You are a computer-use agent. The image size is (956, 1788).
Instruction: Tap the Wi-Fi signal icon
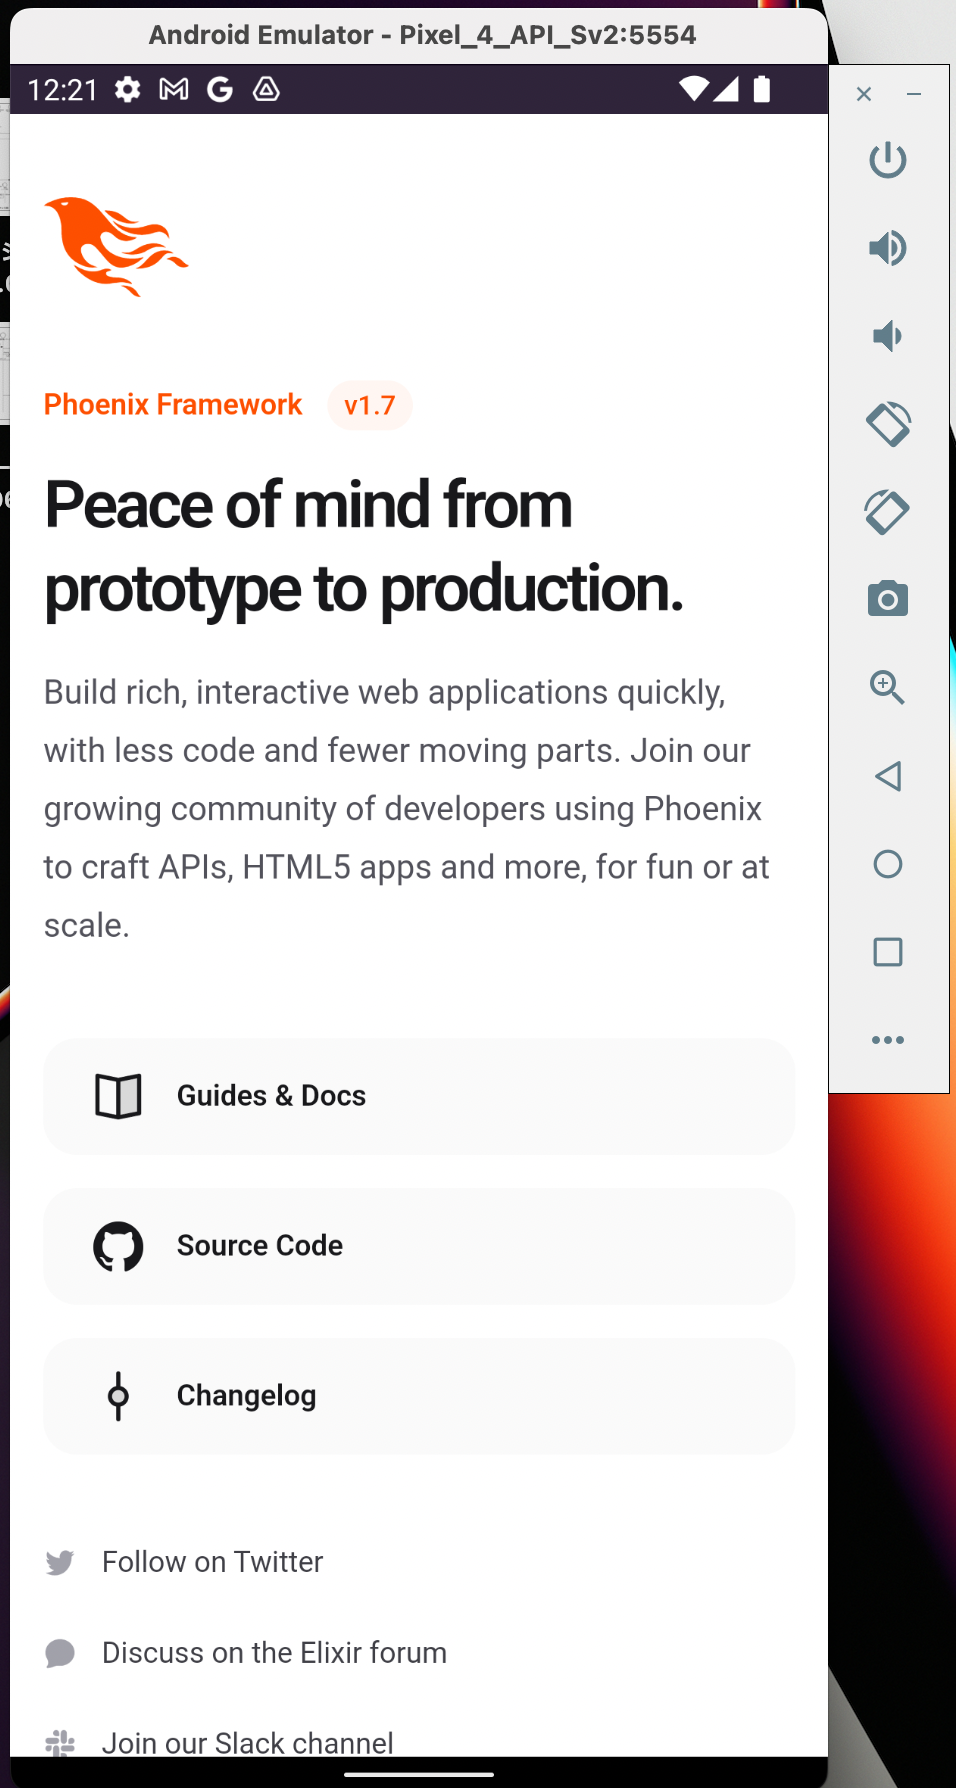694,90
